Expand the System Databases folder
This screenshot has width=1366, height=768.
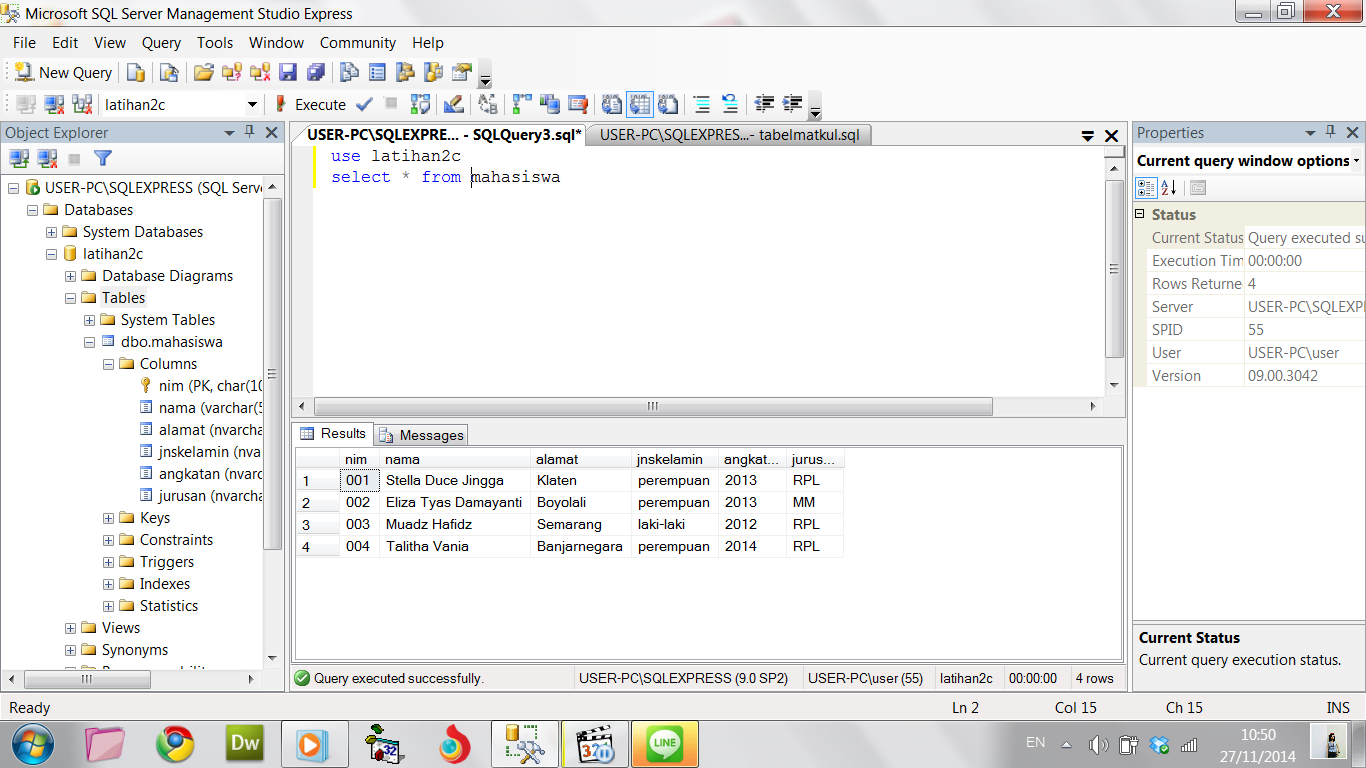point(51,232)
